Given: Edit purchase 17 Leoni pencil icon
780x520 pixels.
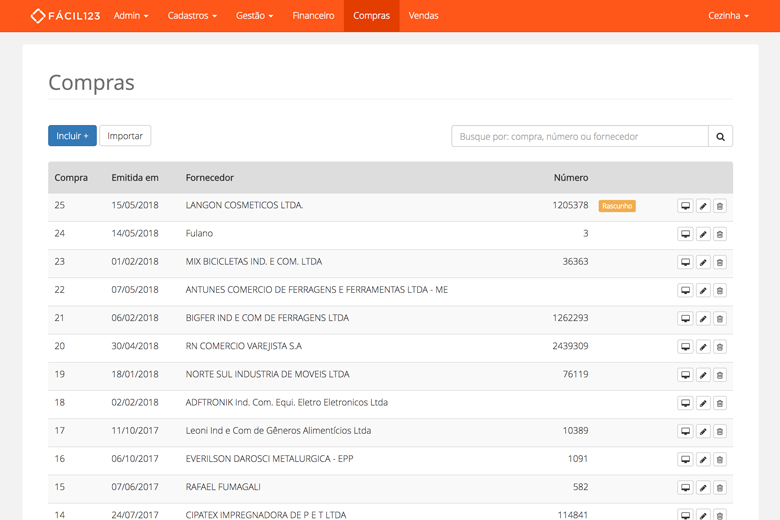Looking at the screenshot, I should coord(703,431).
